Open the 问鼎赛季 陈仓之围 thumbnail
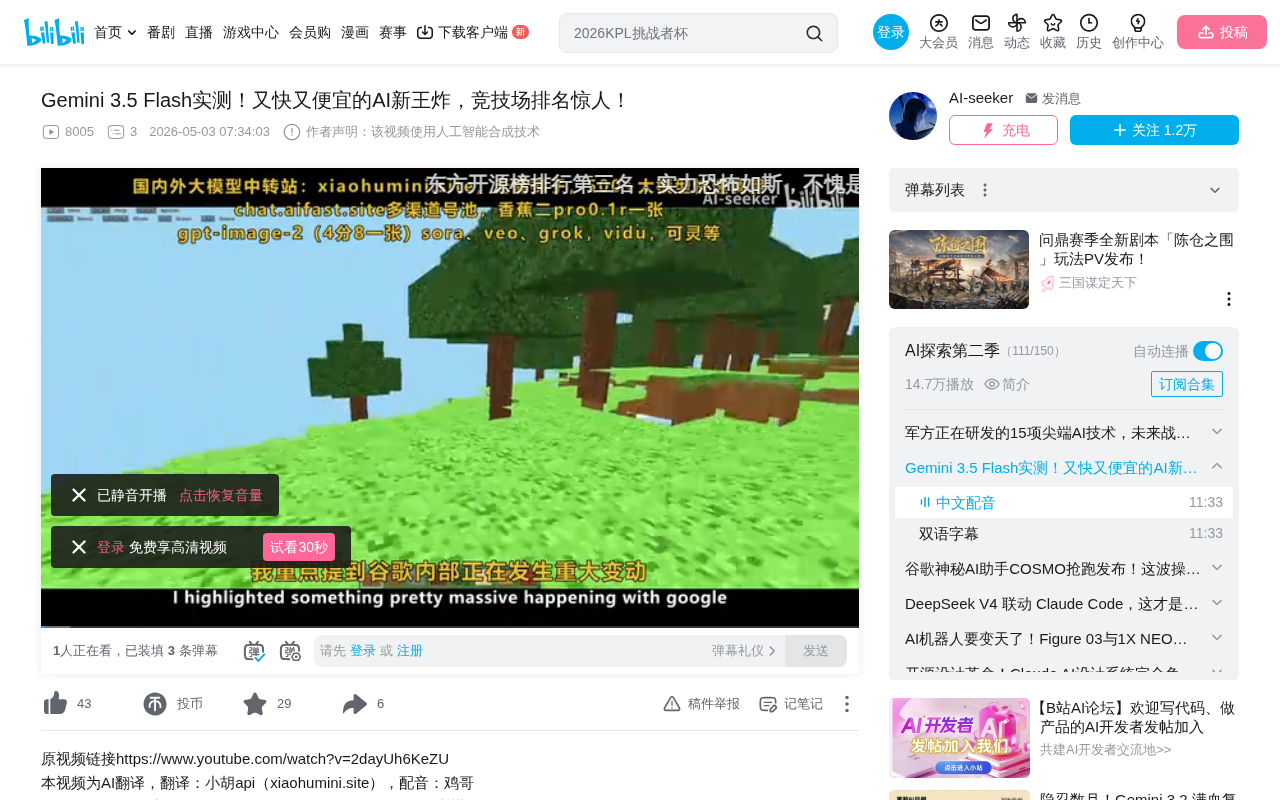The width and height of the screenshot is (1280, 800). (959, 270)
